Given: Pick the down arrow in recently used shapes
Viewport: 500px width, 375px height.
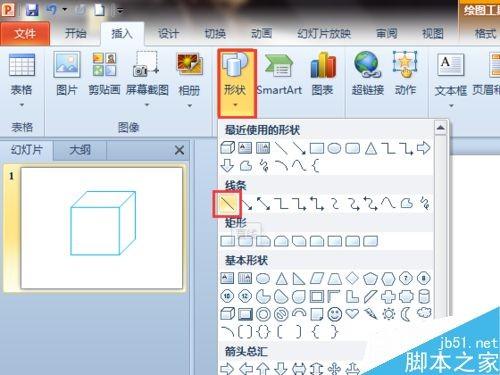Looking at the screenshot, I should coord(227,165).
